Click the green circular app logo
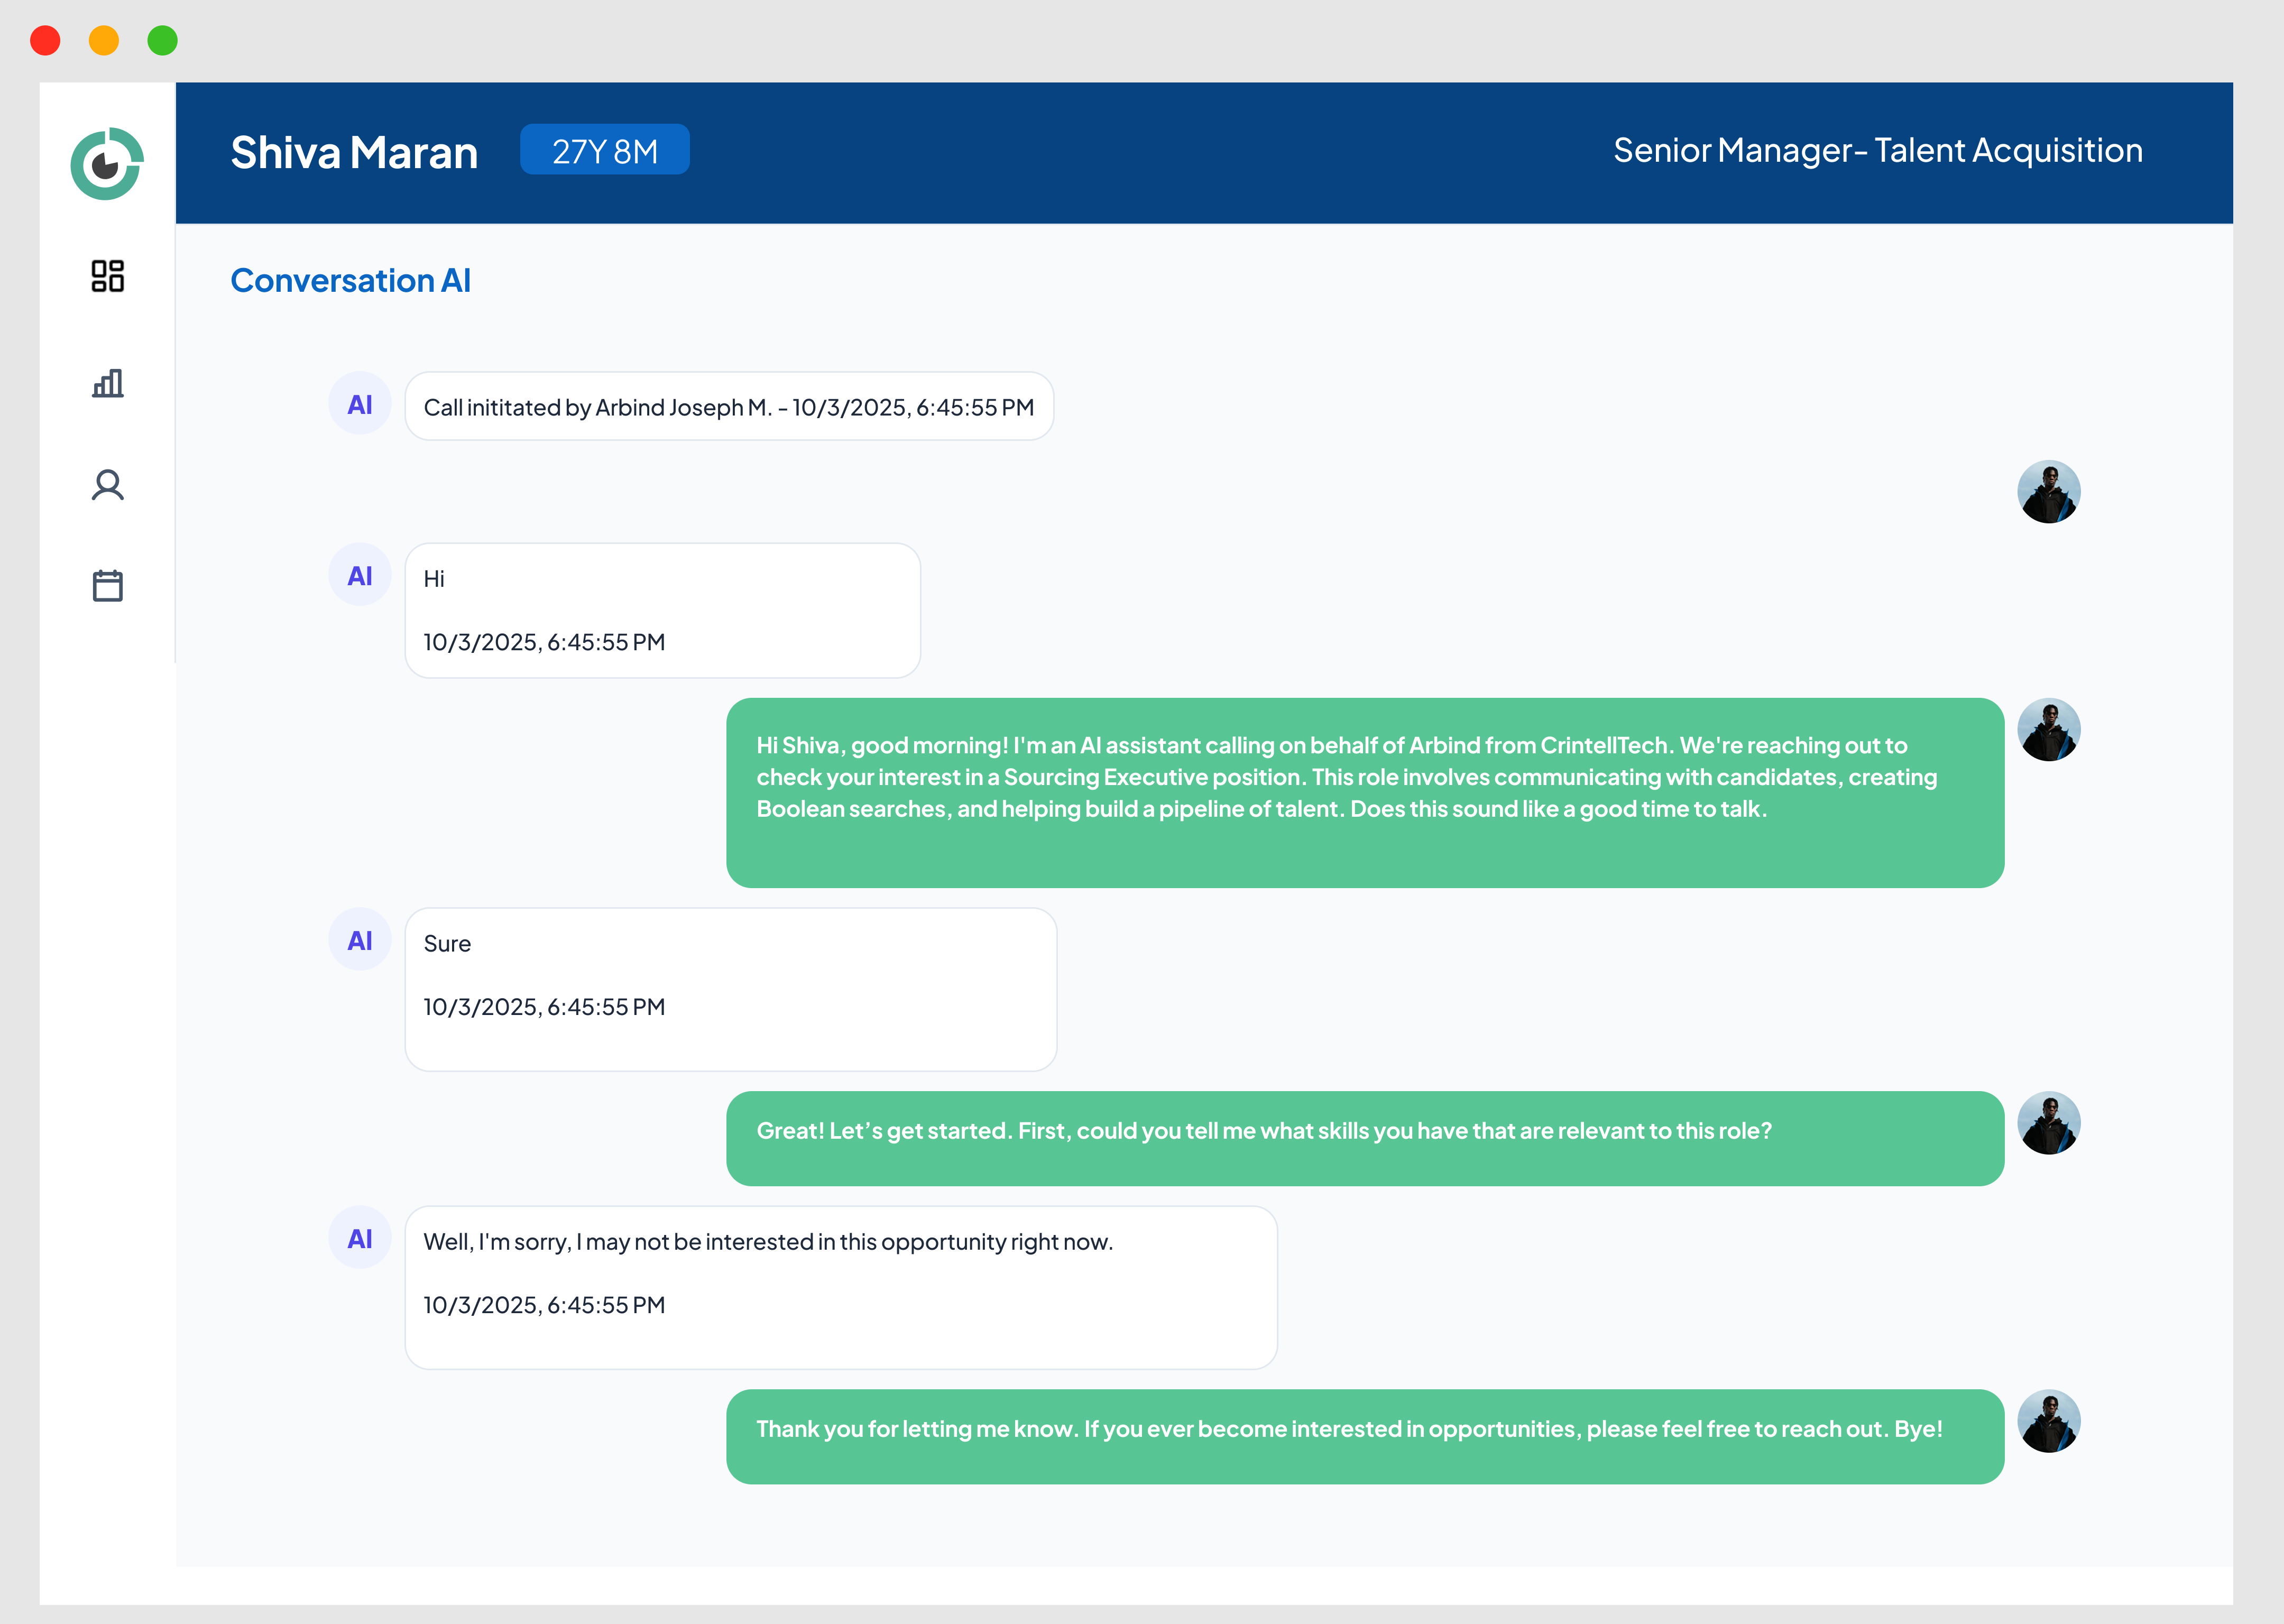The height and width of the screenshot is (1624, 2284). click(x=107, y=163)
